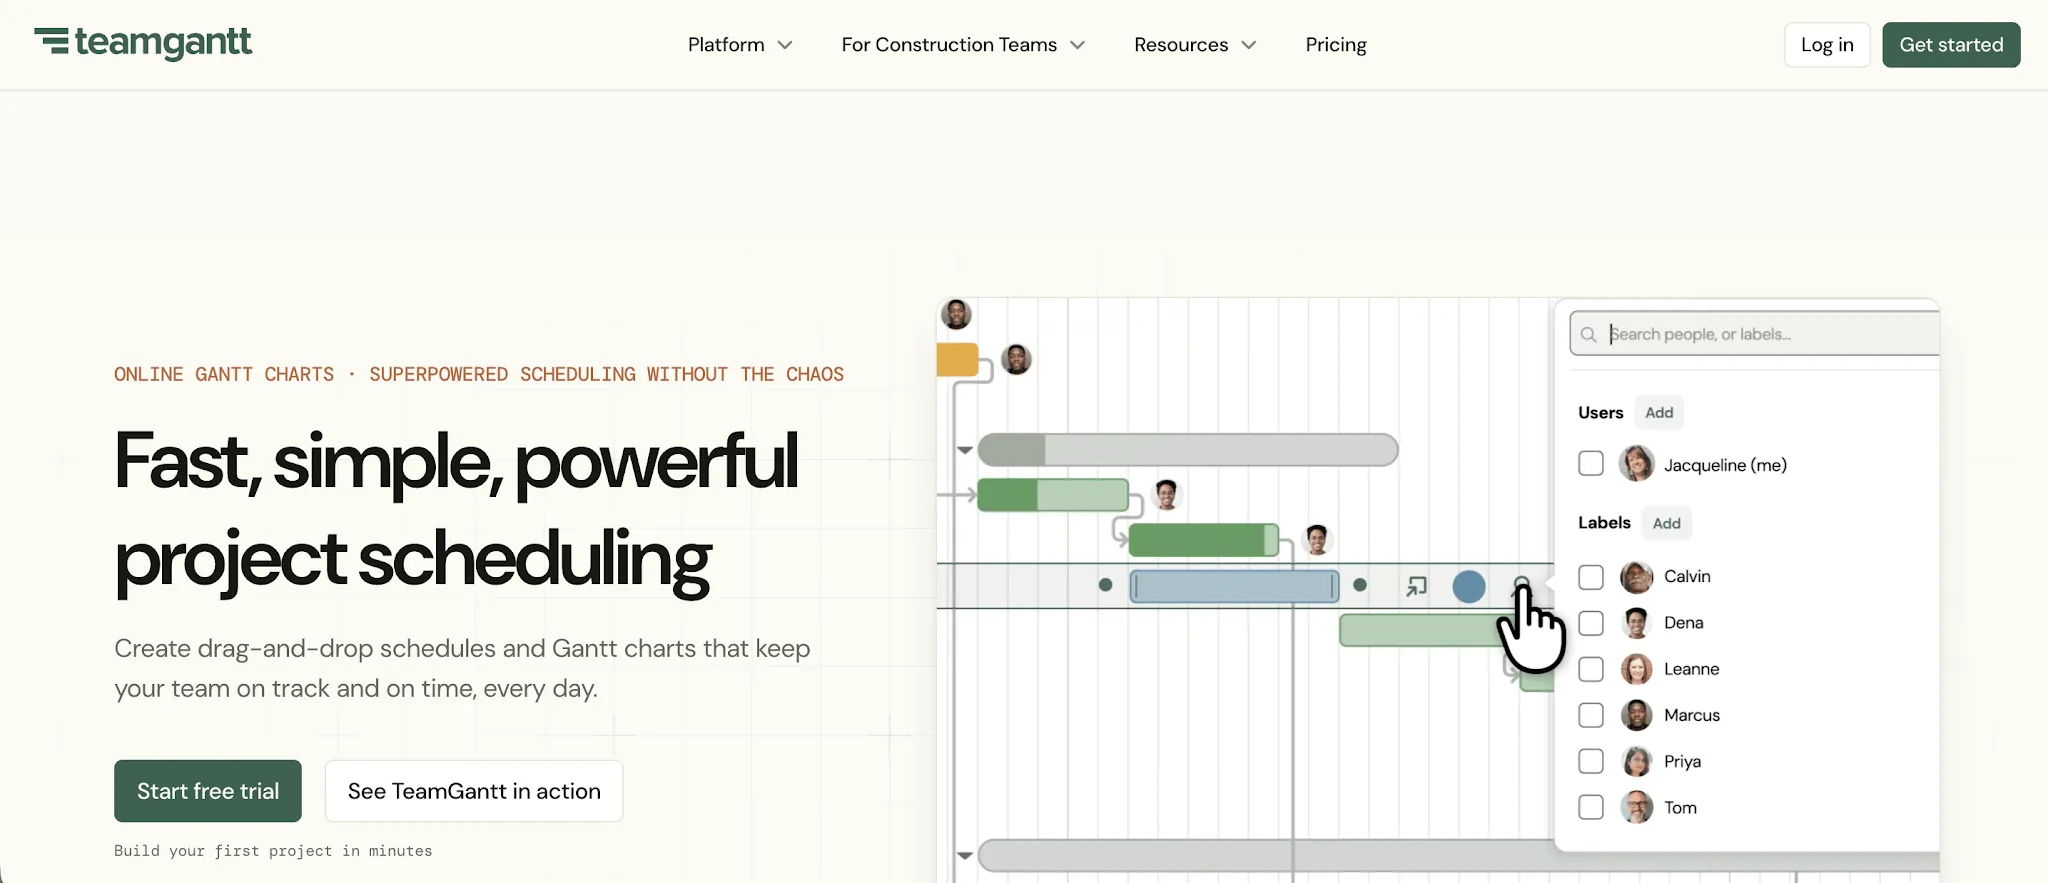Click Marcus's avatar photo
The image size is (2048, 883).
click(x=1636, y=715)
